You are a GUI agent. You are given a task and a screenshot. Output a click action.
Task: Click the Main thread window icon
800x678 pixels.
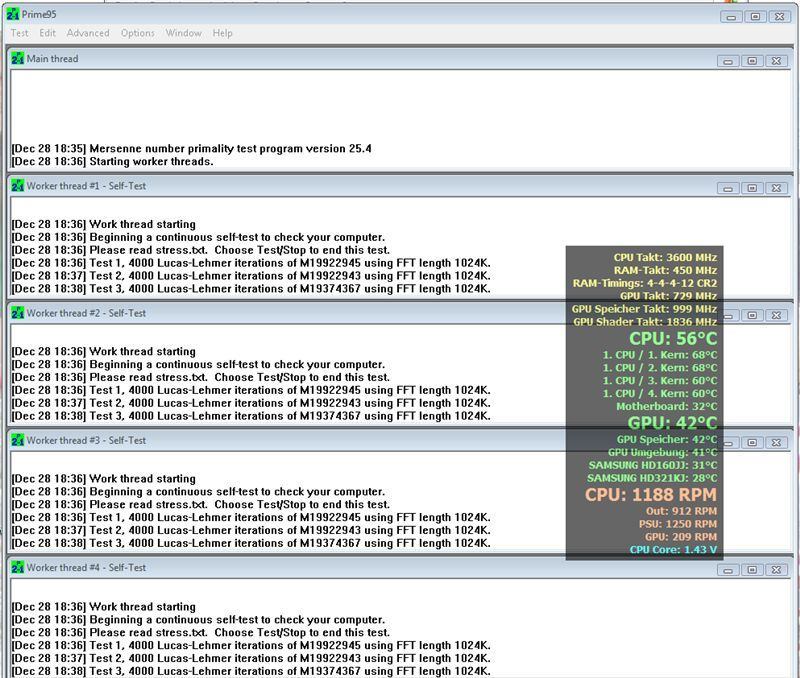(17, 59)
